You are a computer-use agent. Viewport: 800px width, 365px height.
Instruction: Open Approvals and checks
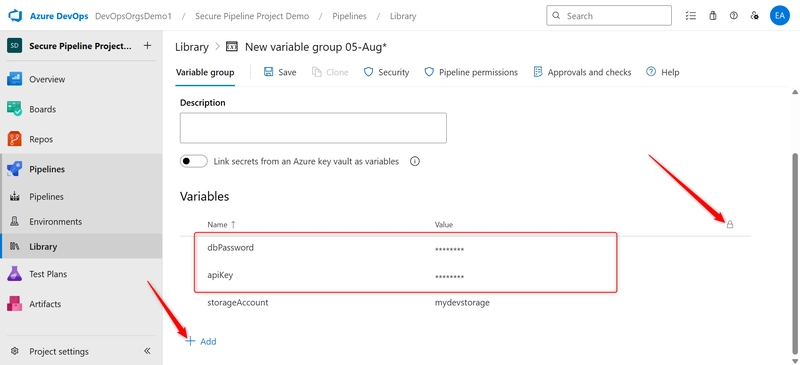click(582, 72)
